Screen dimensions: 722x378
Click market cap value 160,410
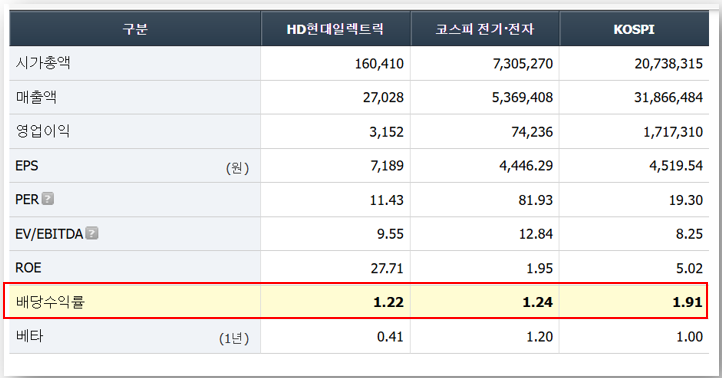point(379,64)
